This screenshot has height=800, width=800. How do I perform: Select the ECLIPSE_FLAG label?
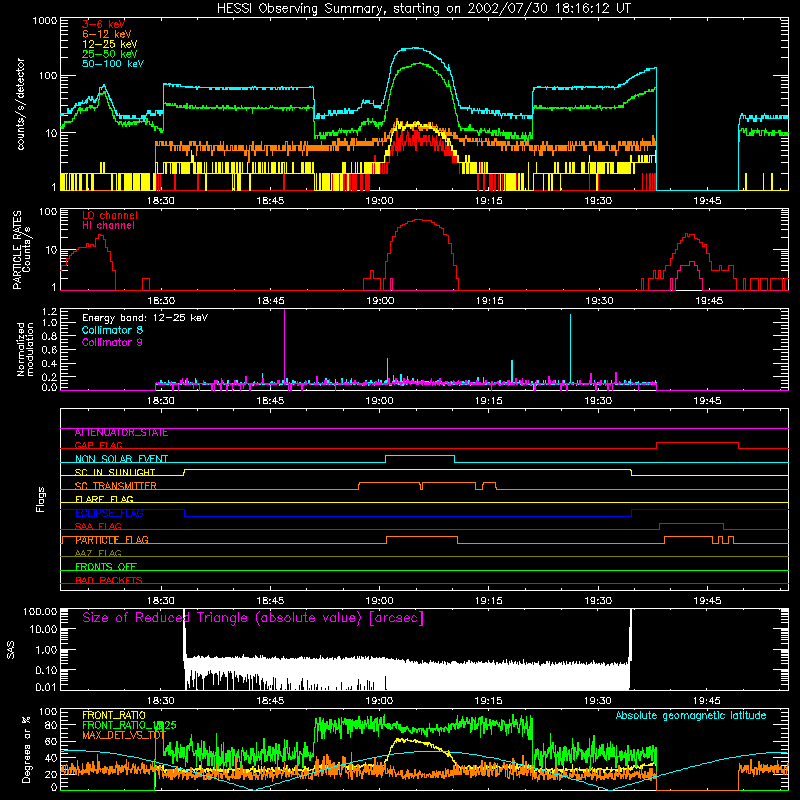click(x=109, y=513)
